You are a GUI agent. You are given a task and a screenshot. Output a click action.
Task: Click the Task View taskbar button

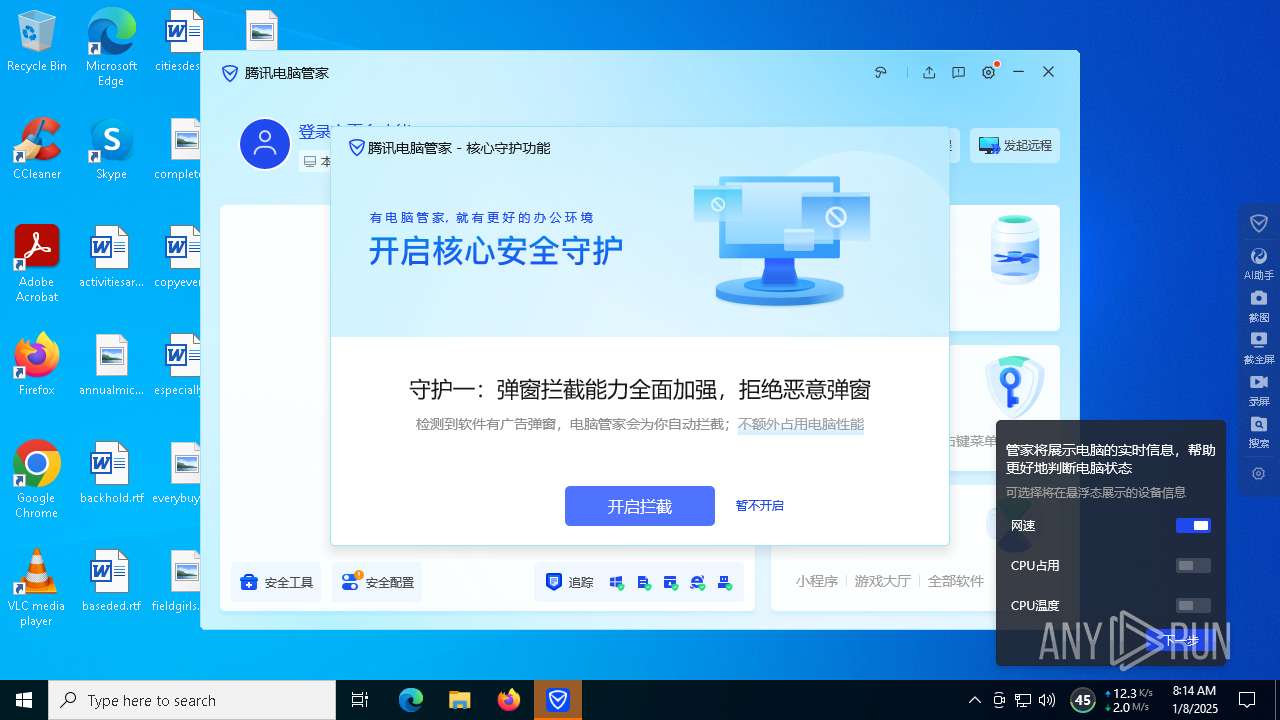click(x=360, y=700)
